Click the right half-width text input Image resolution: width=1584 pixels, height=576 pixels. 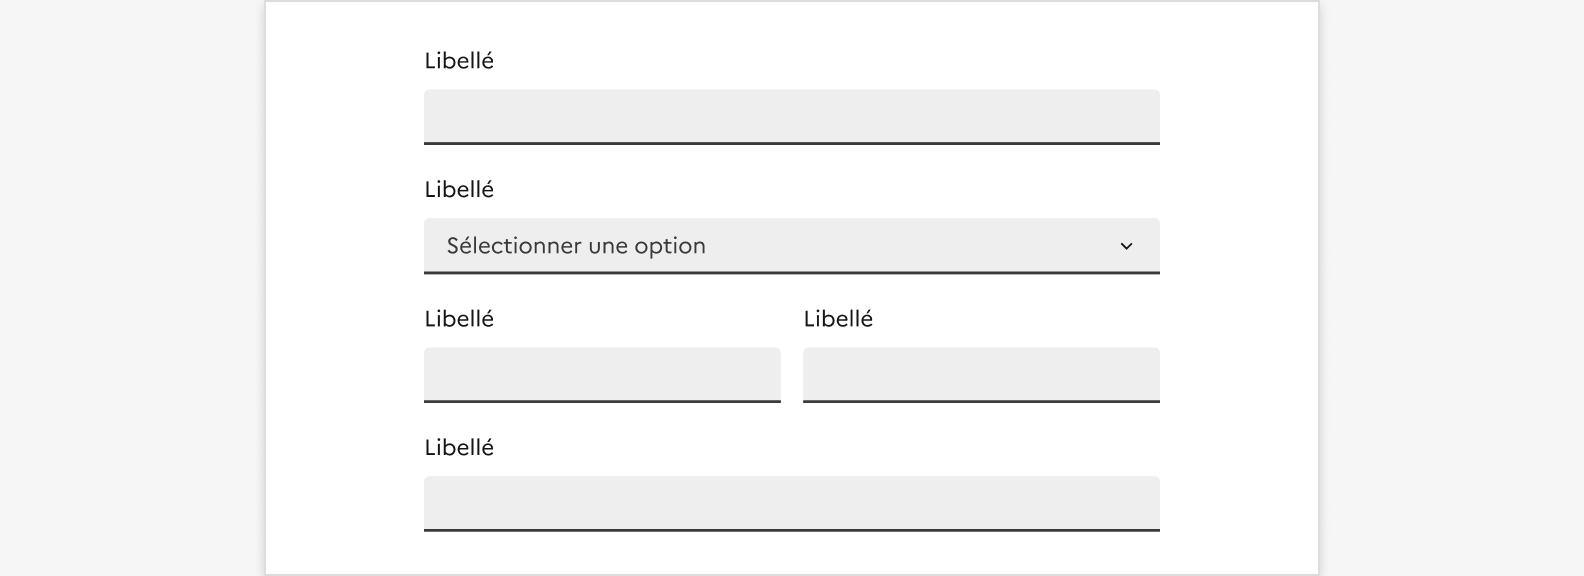click(x=981, y=374)
